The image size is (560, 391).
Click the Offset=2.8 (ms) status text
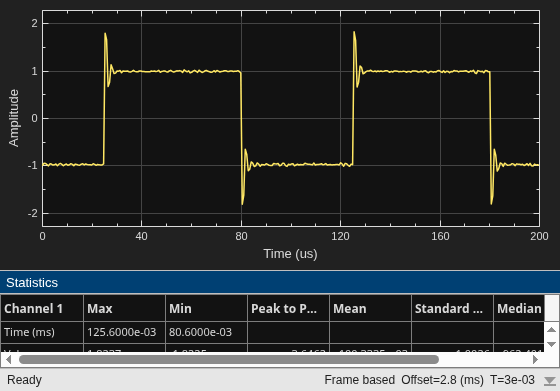point(442,380)
